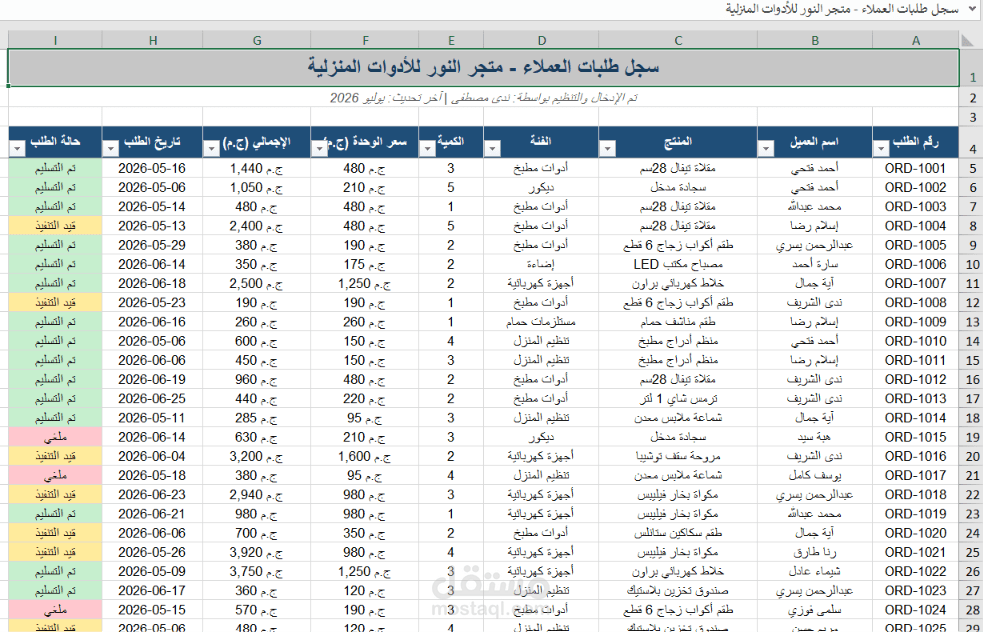Open filter dropdown for سعر الوحدة column
This screenshot has height=632, width=983.
pyautogui.click(x=318, y=149)
